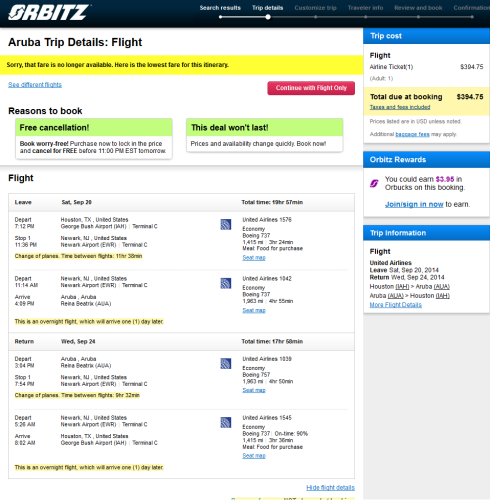Click On-time: 90% for flight 1545
Image resolution: width=490 pixels, height=500 pixels.
coord(291,434)
